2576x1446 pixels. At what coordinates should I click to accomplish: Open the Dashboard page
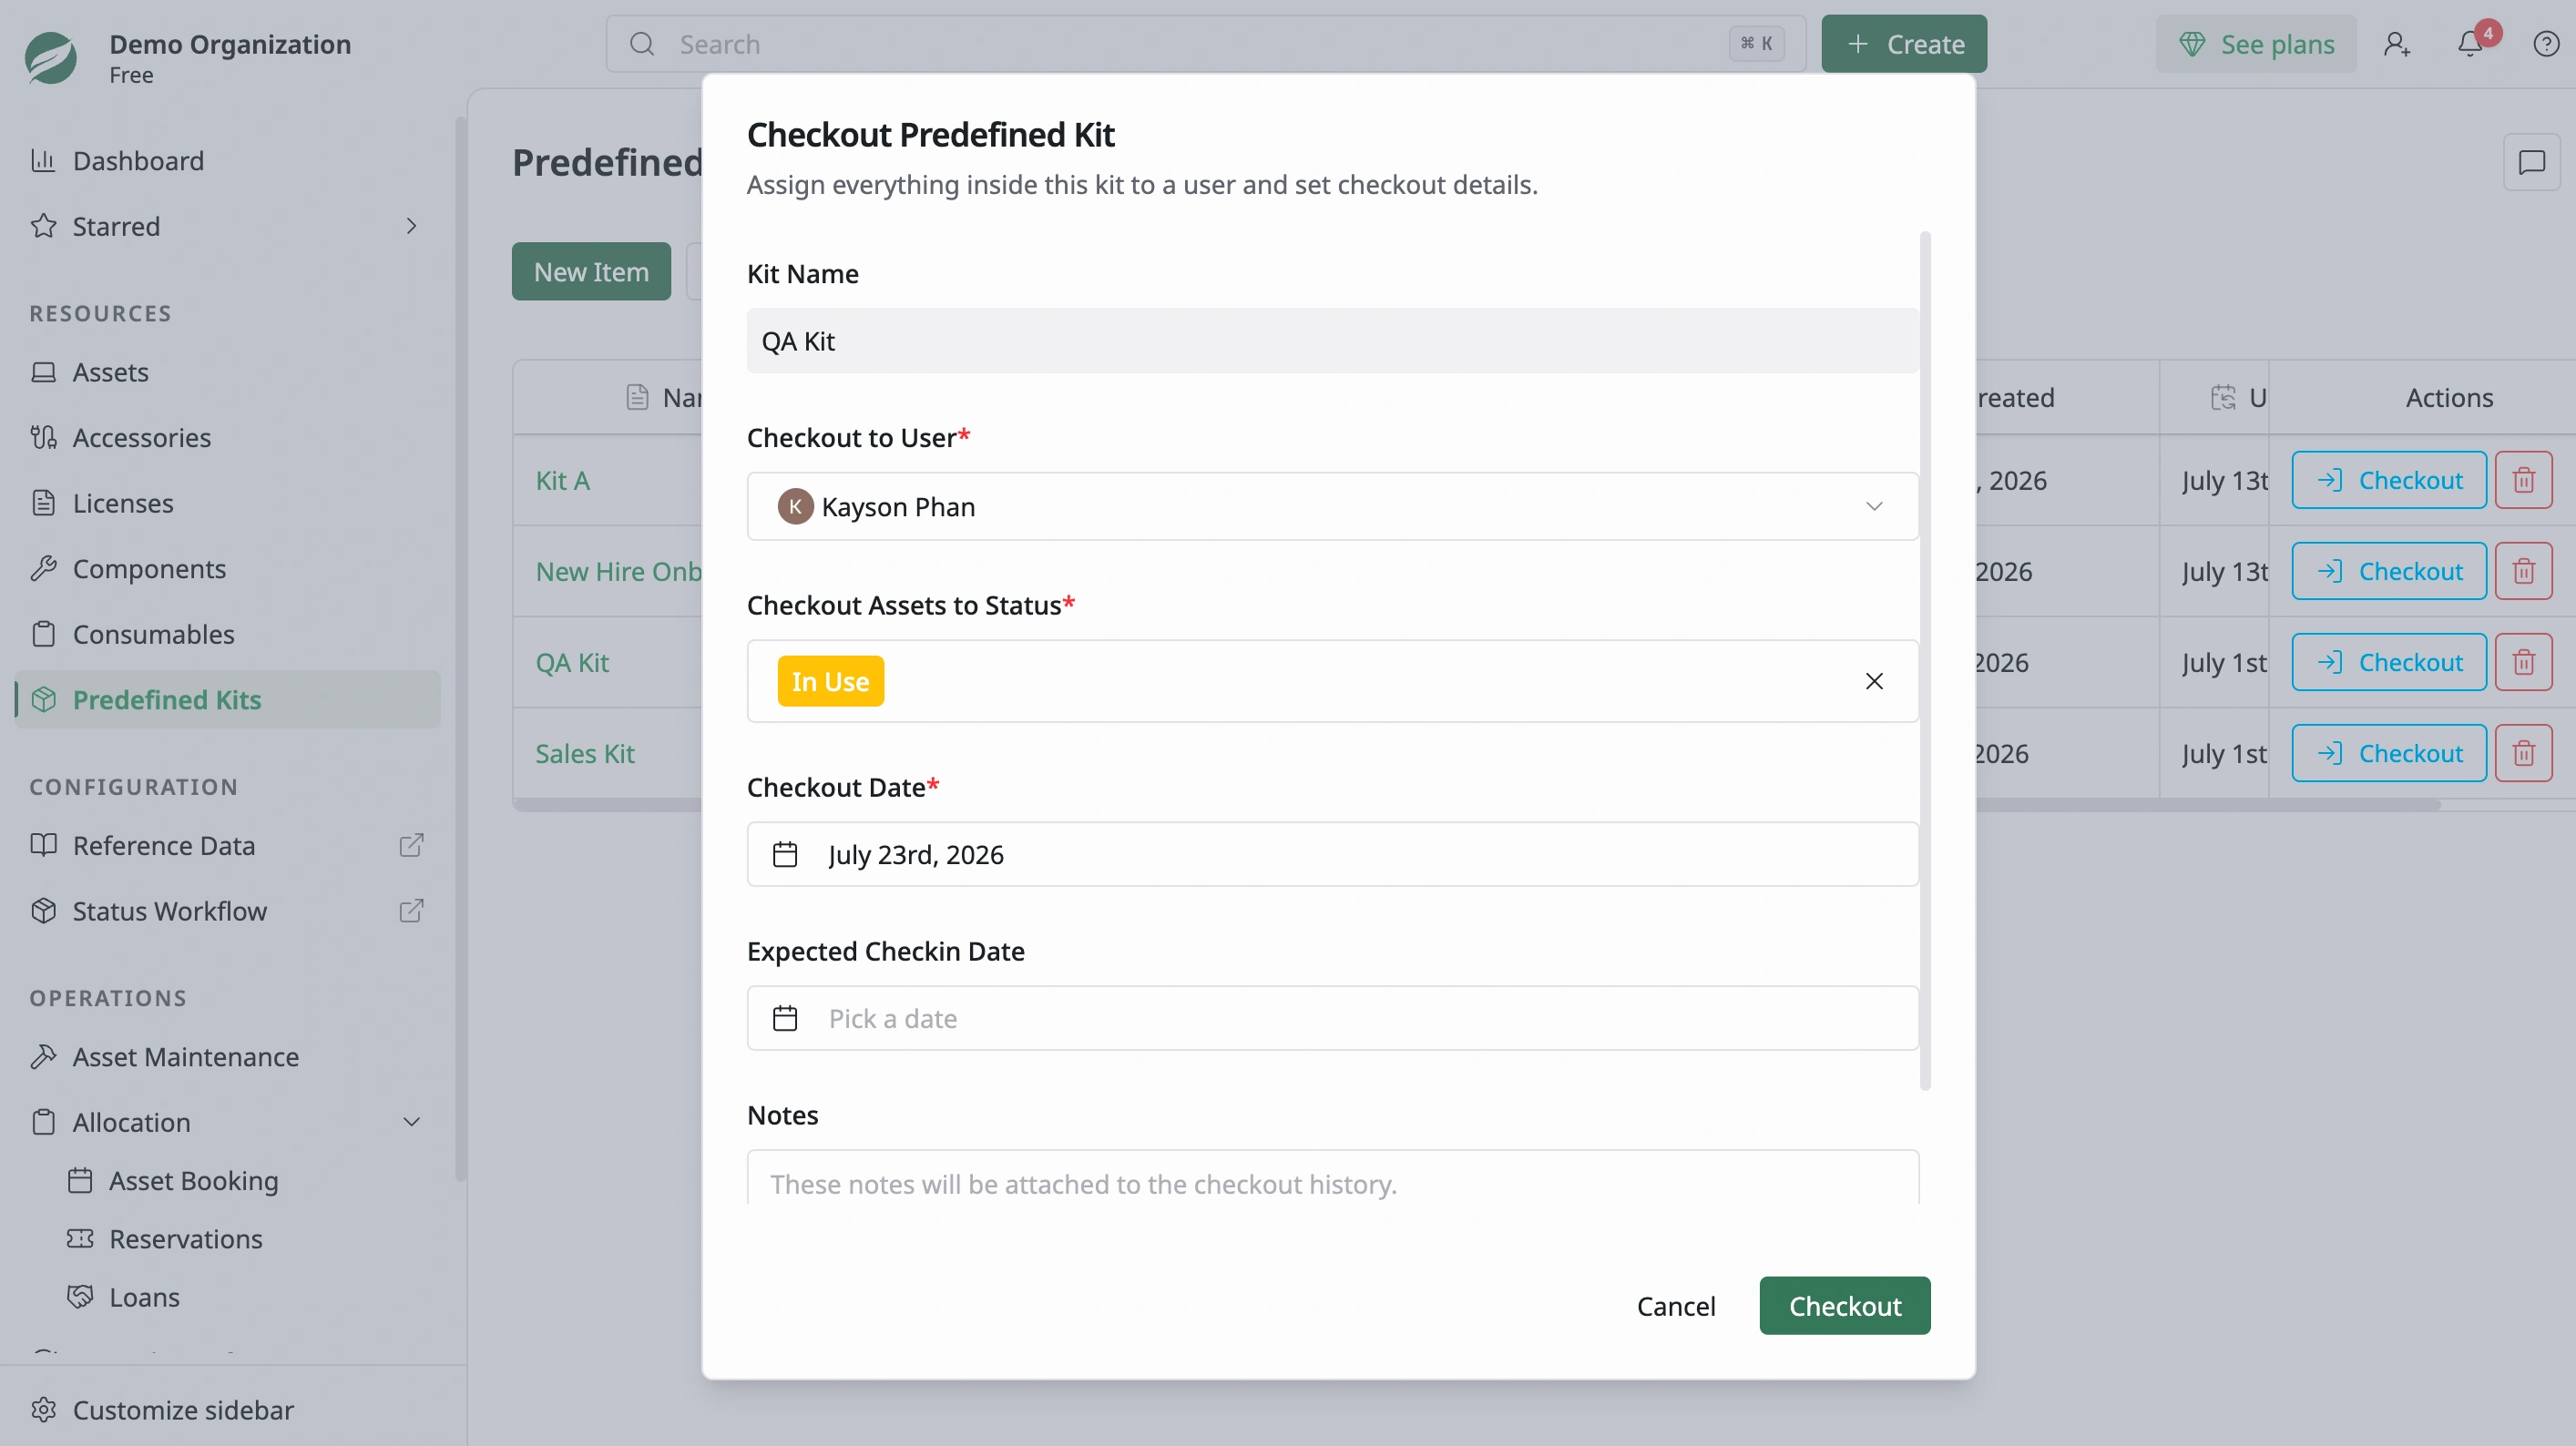coord(228,161)
